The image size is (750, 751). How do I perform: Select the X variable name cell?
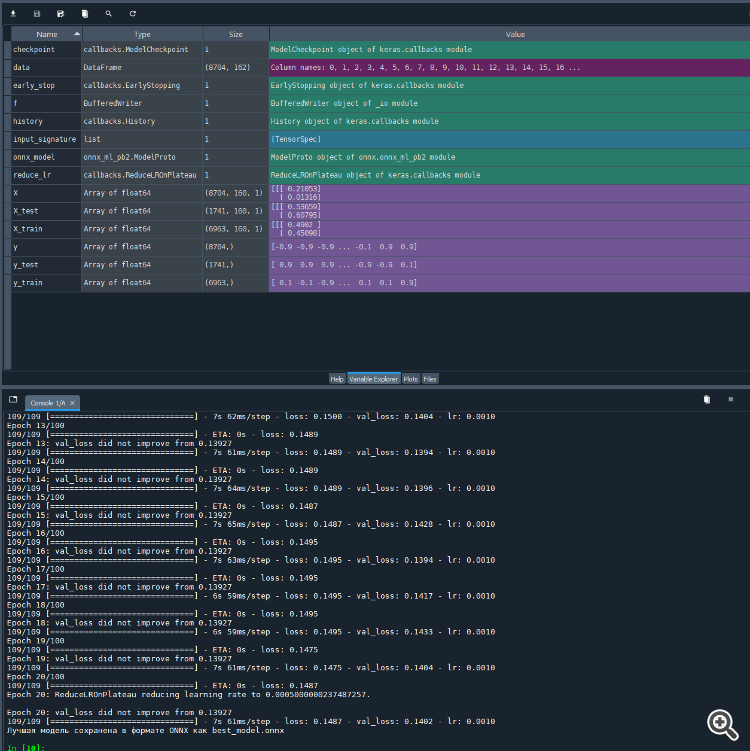point(46,193)
